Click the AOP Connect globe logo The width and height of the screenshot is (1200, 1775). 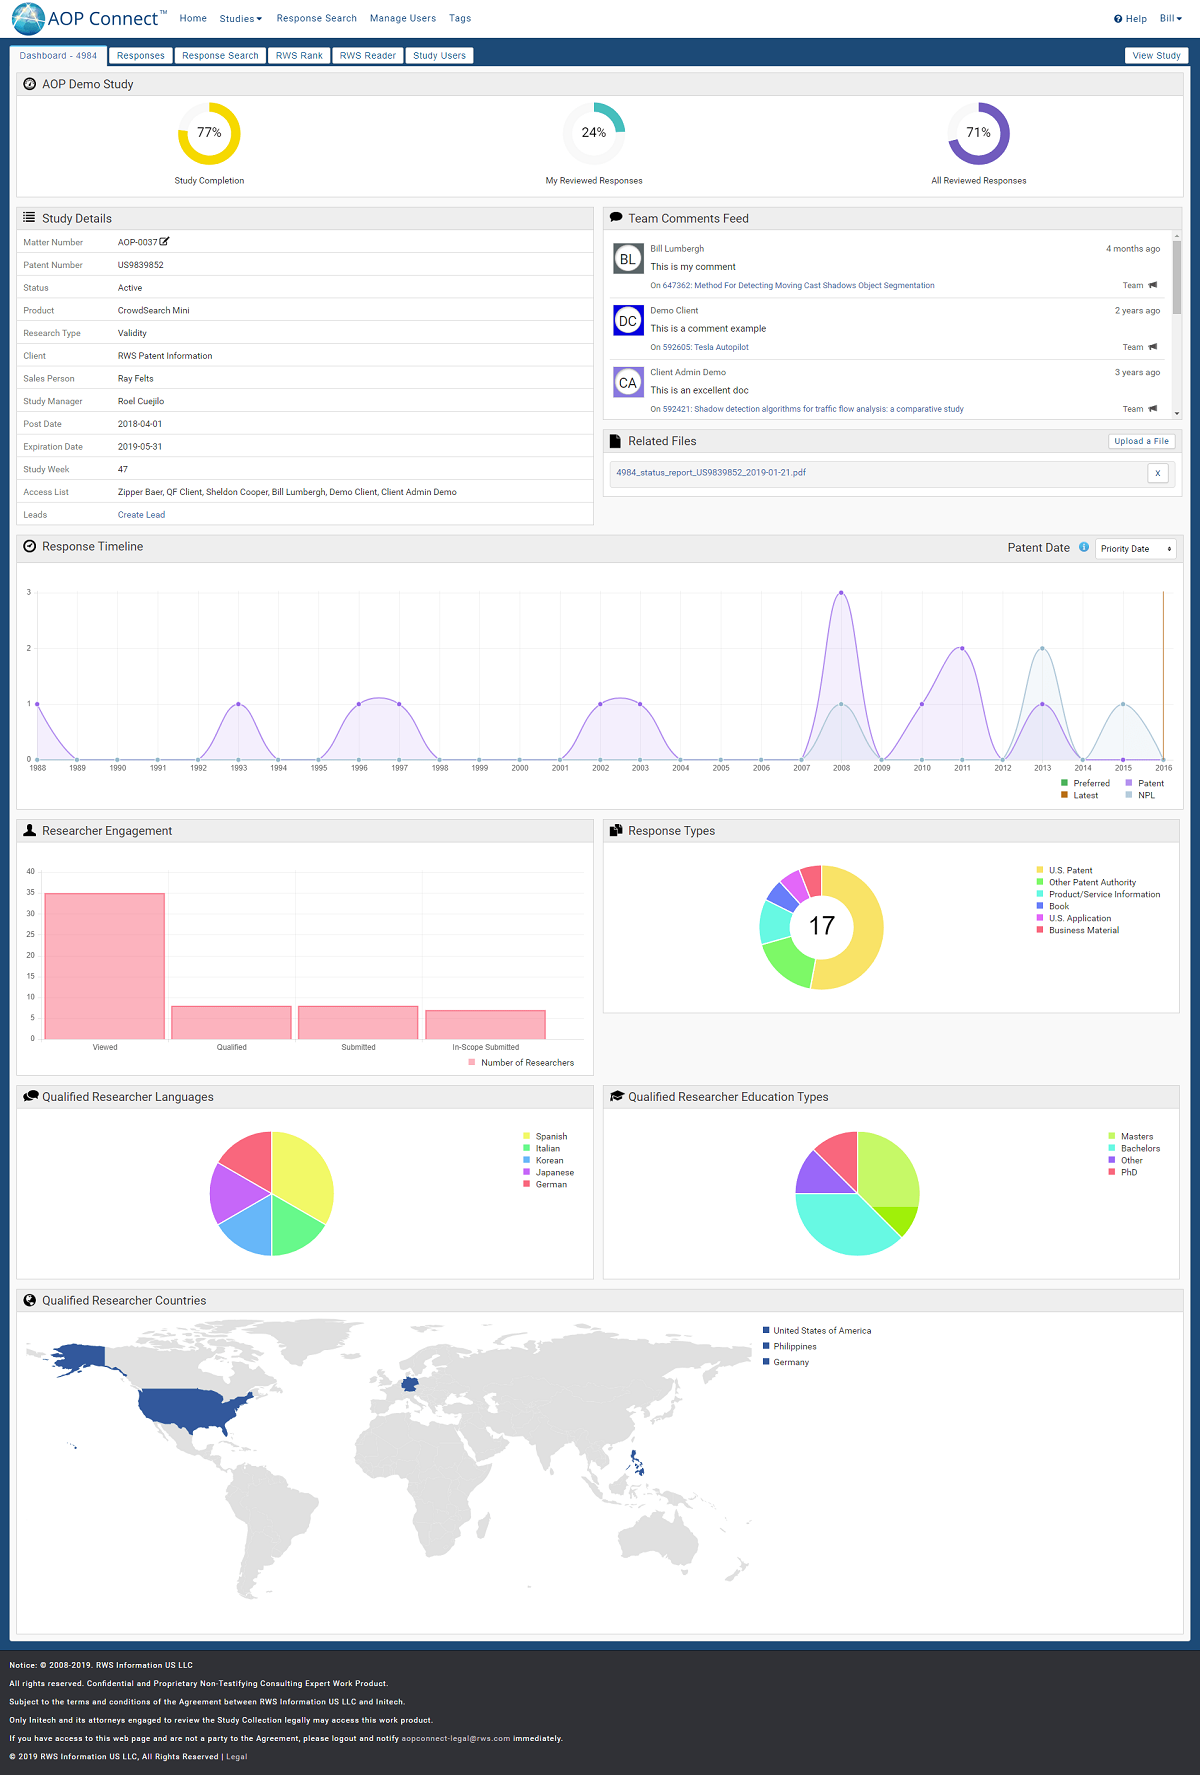coord(28,18)
